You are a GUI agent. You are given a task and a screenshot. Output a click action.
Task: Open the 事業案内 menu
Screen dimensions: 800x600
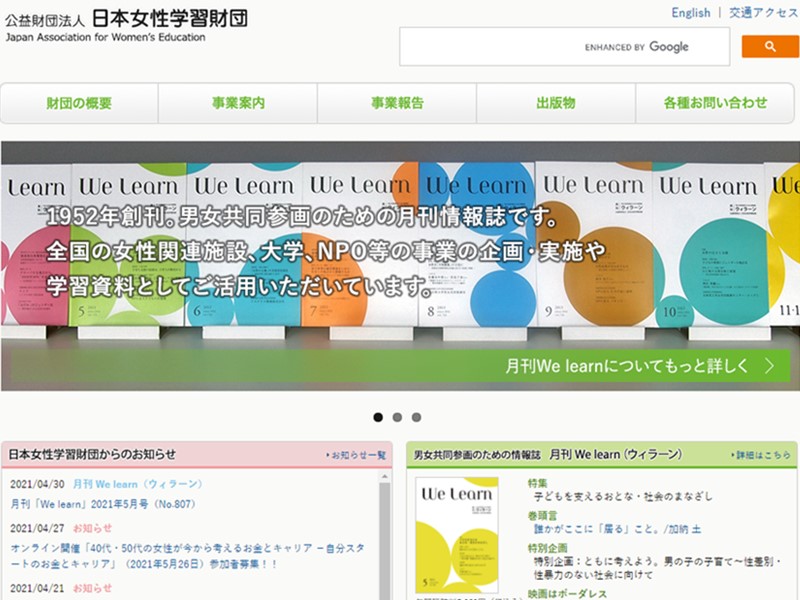[237, 103]
